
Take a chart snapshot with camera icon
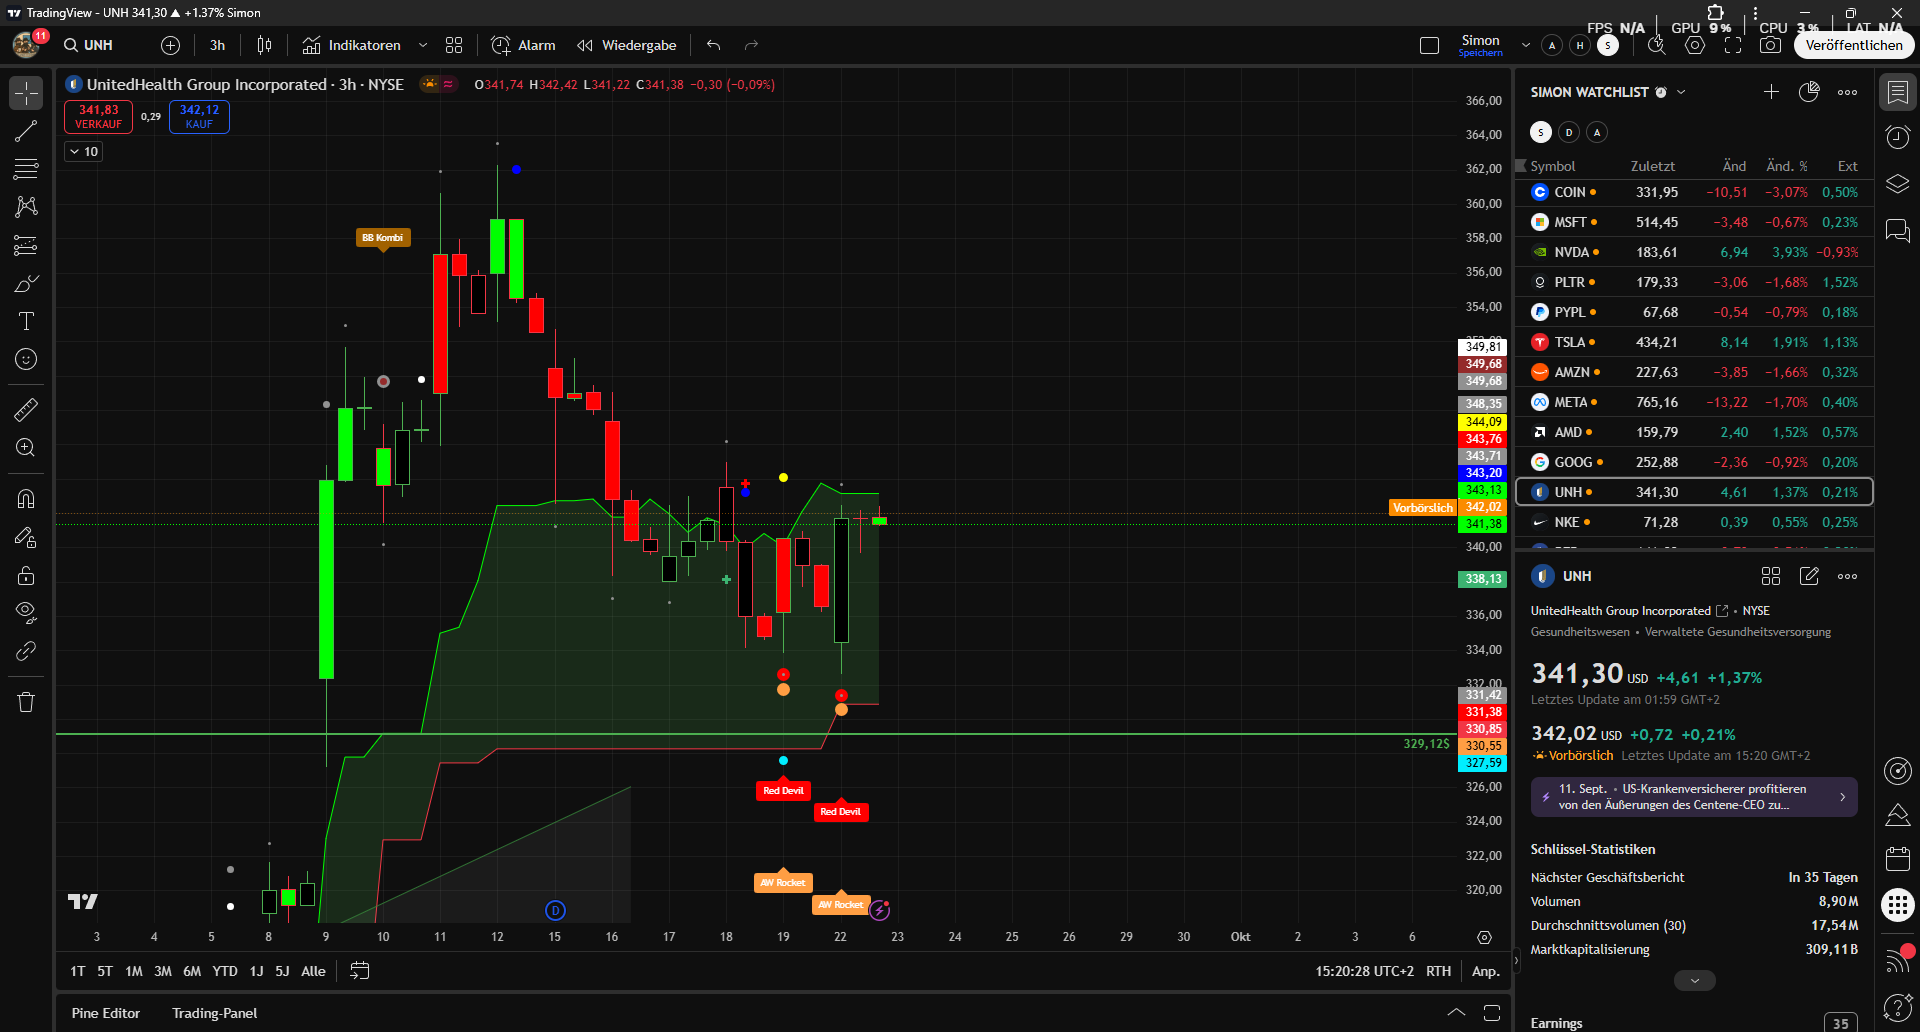[x=1770, y=45]
